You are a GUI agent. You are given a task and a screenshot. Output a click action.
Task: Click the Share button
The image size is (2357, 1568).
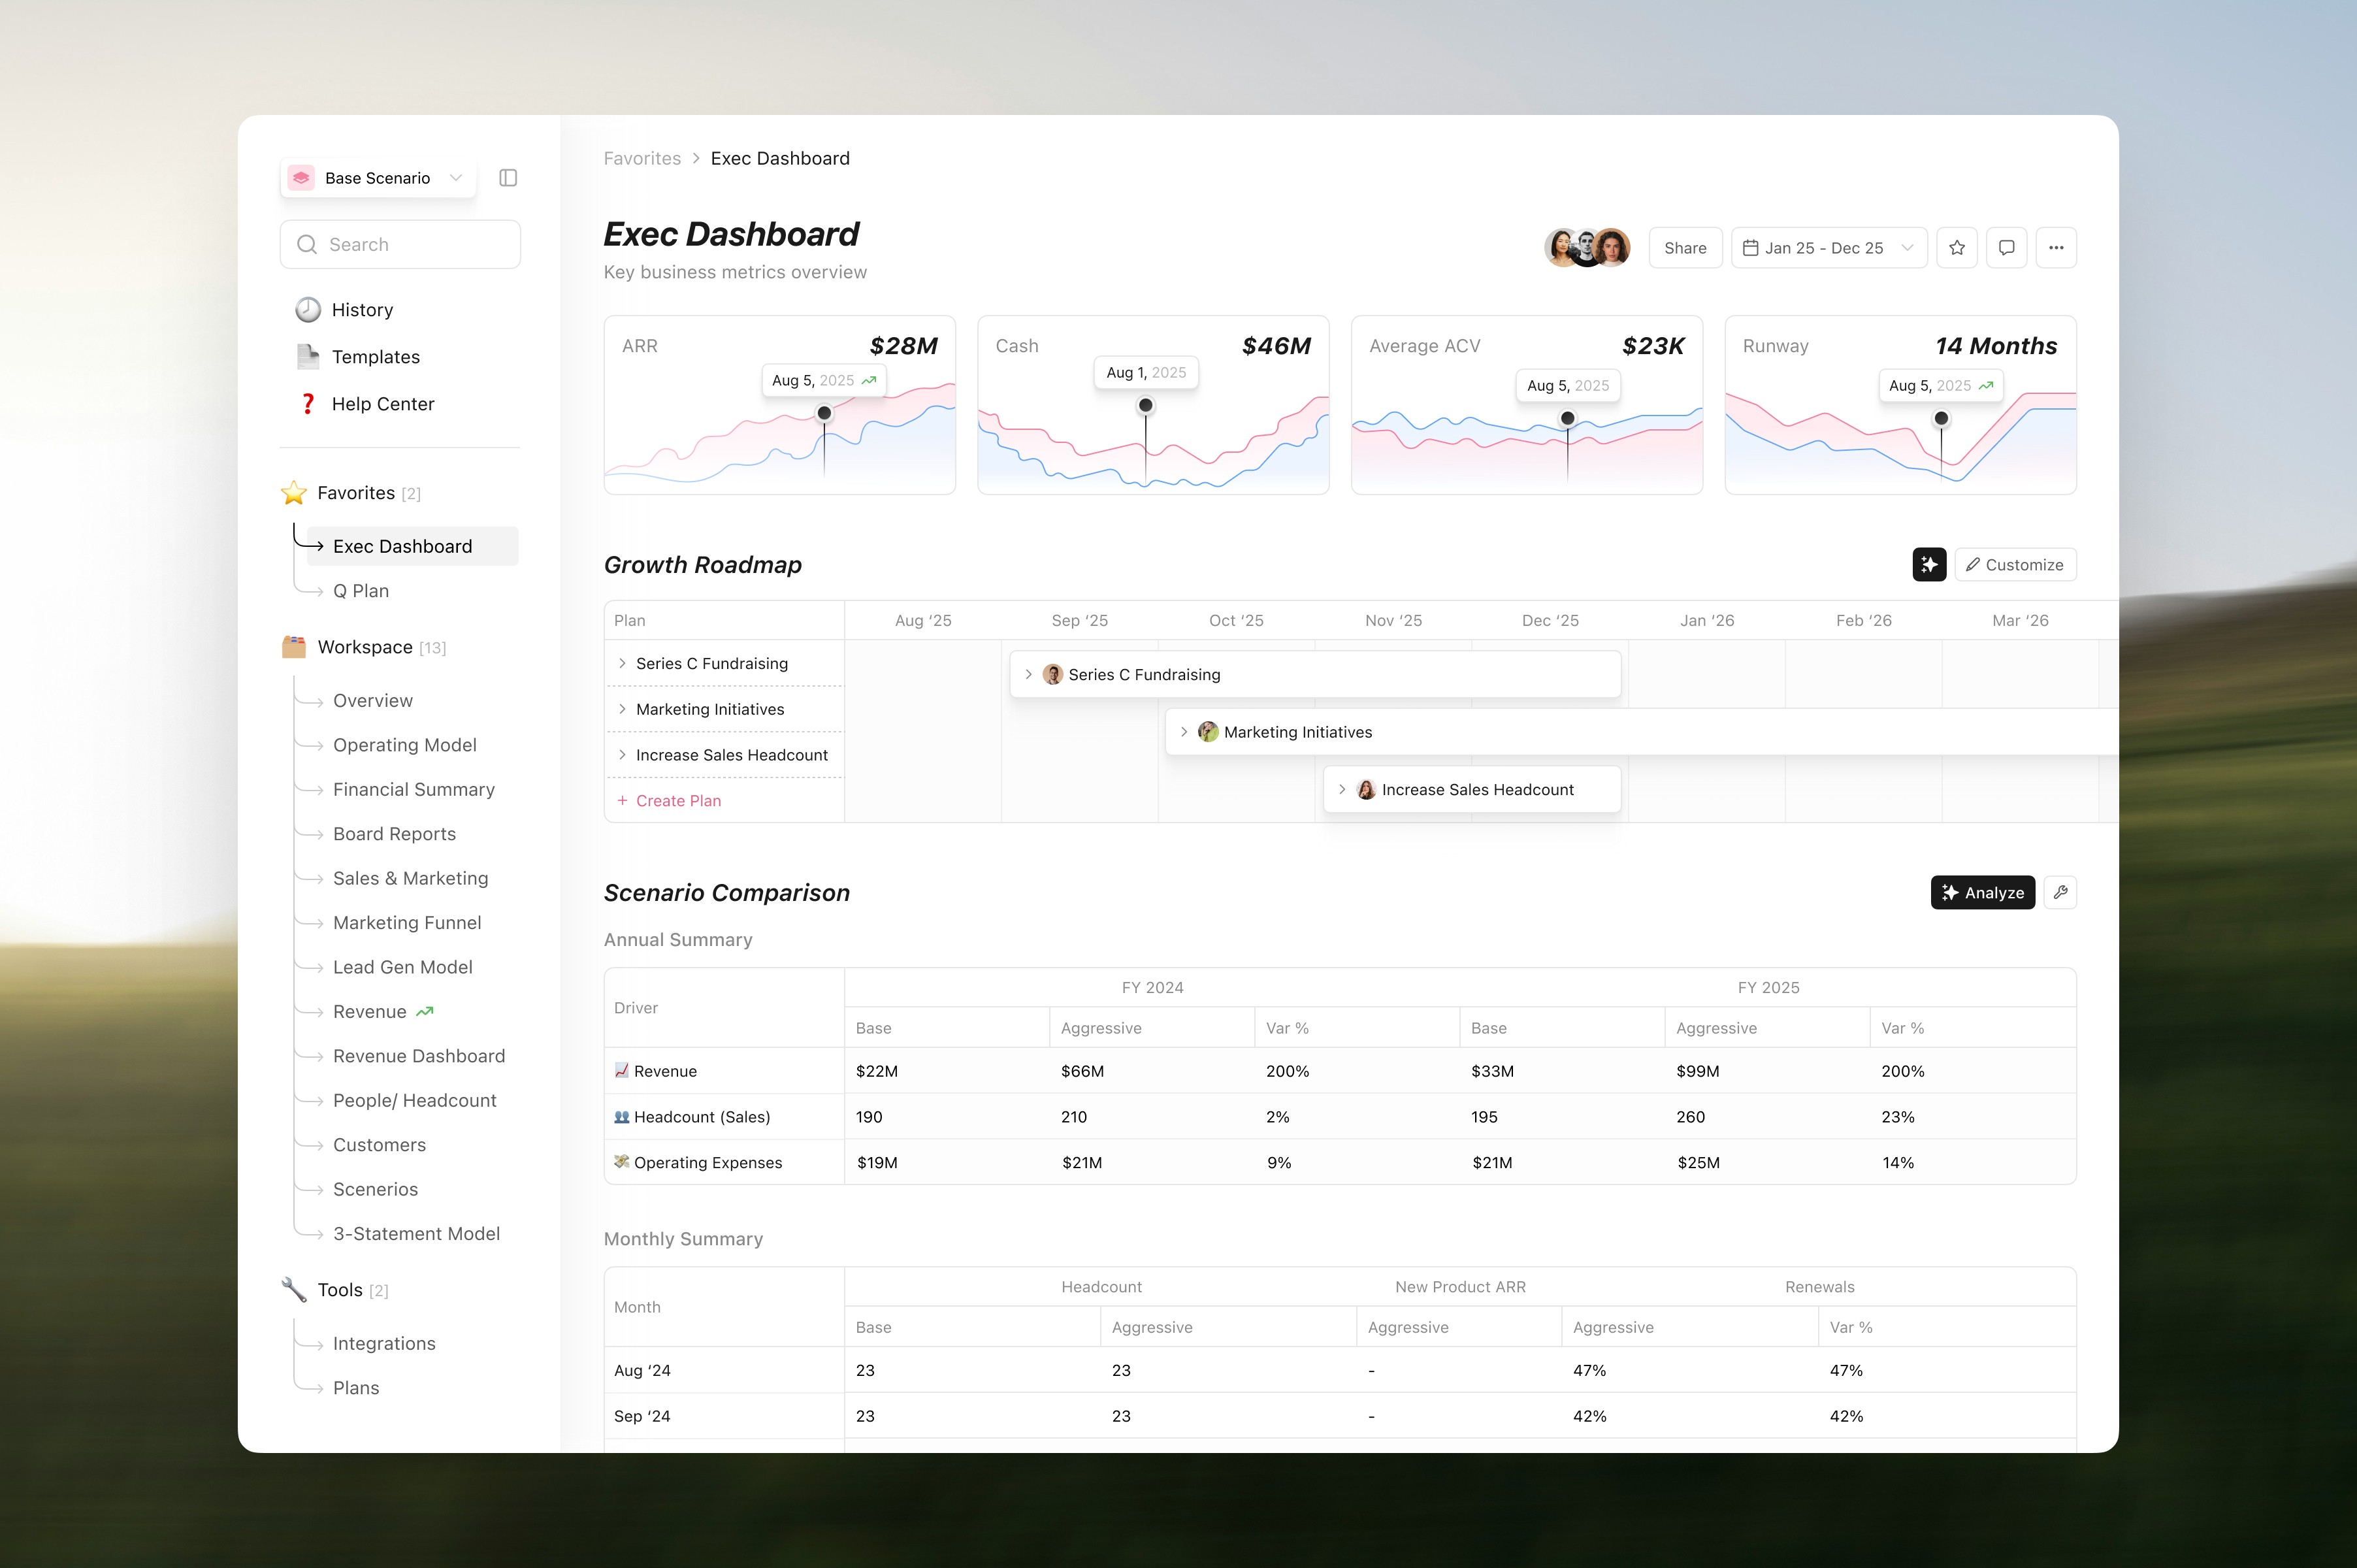1685,248
